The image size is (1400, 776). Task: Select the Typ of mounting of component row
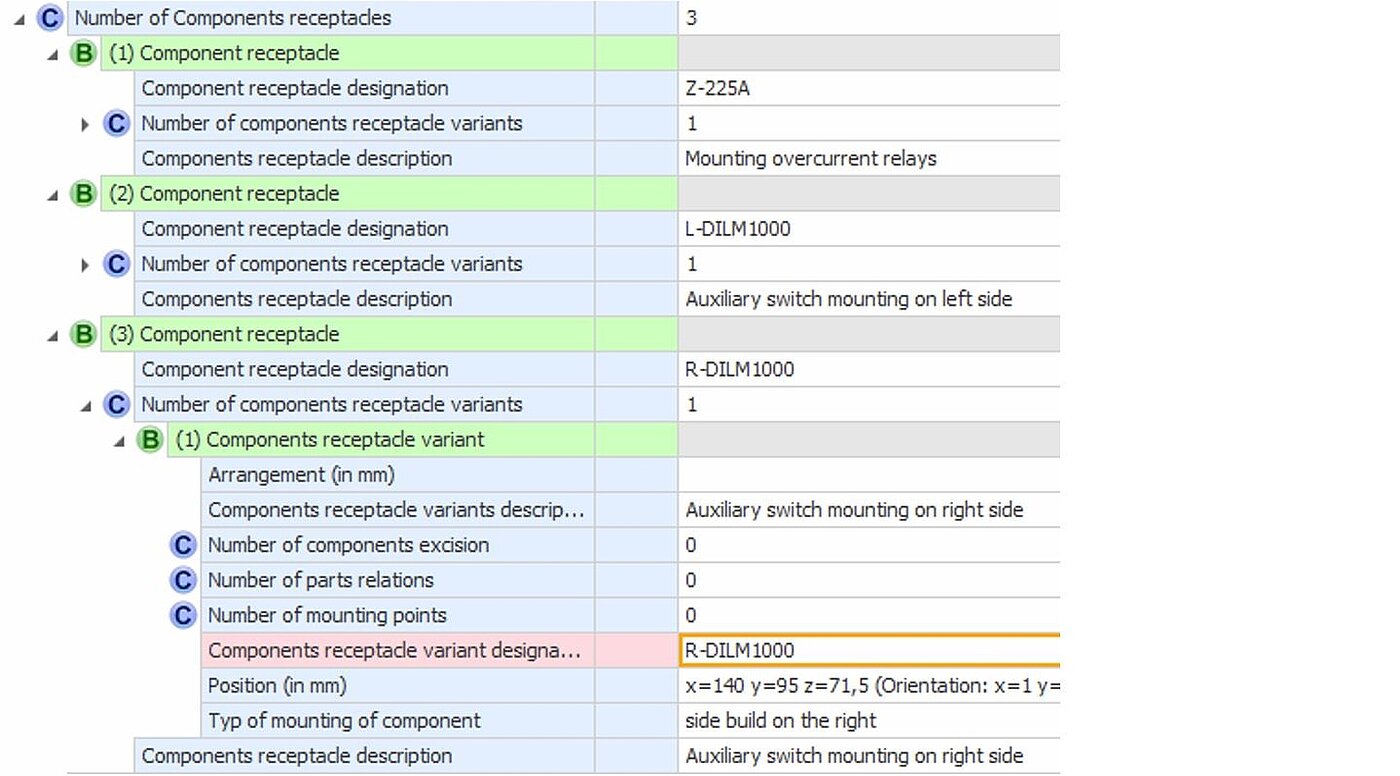coord(398,721)
